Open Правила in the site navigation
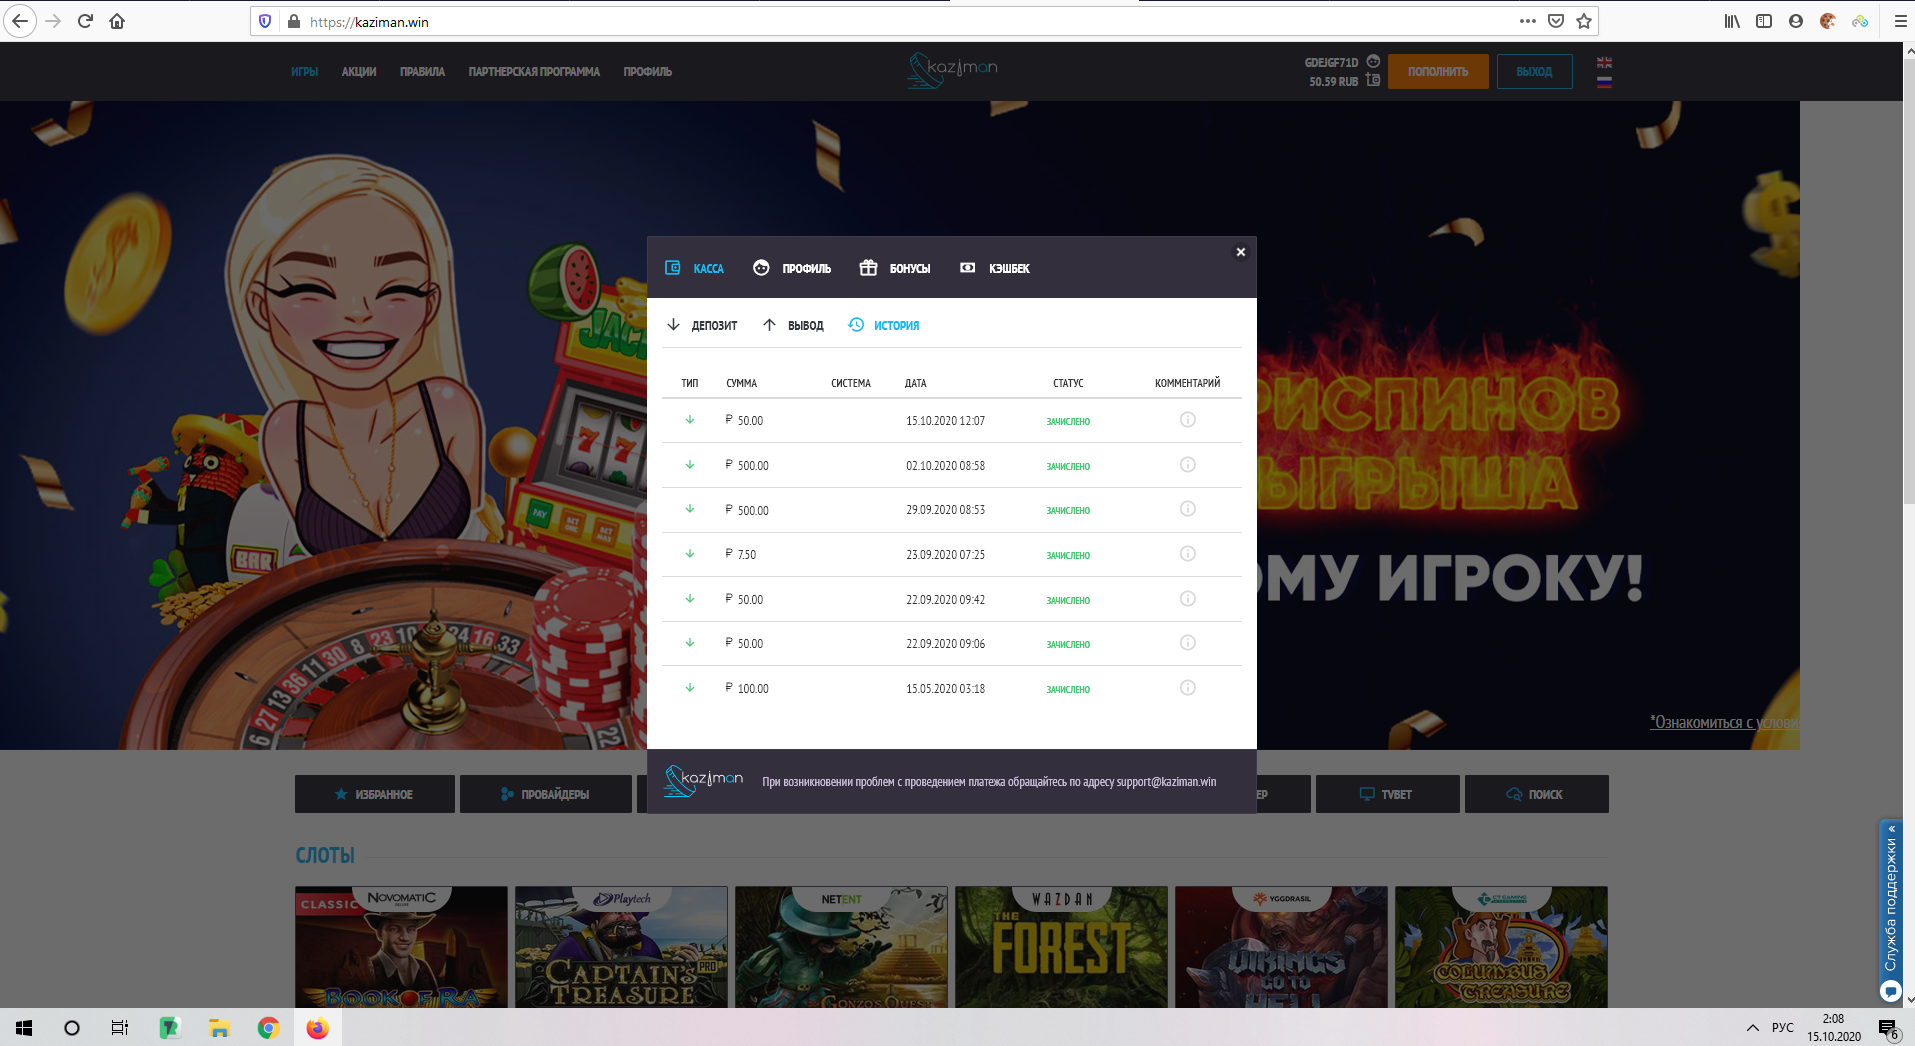This screenshot has width=1915, height=1046. point(422,72)
